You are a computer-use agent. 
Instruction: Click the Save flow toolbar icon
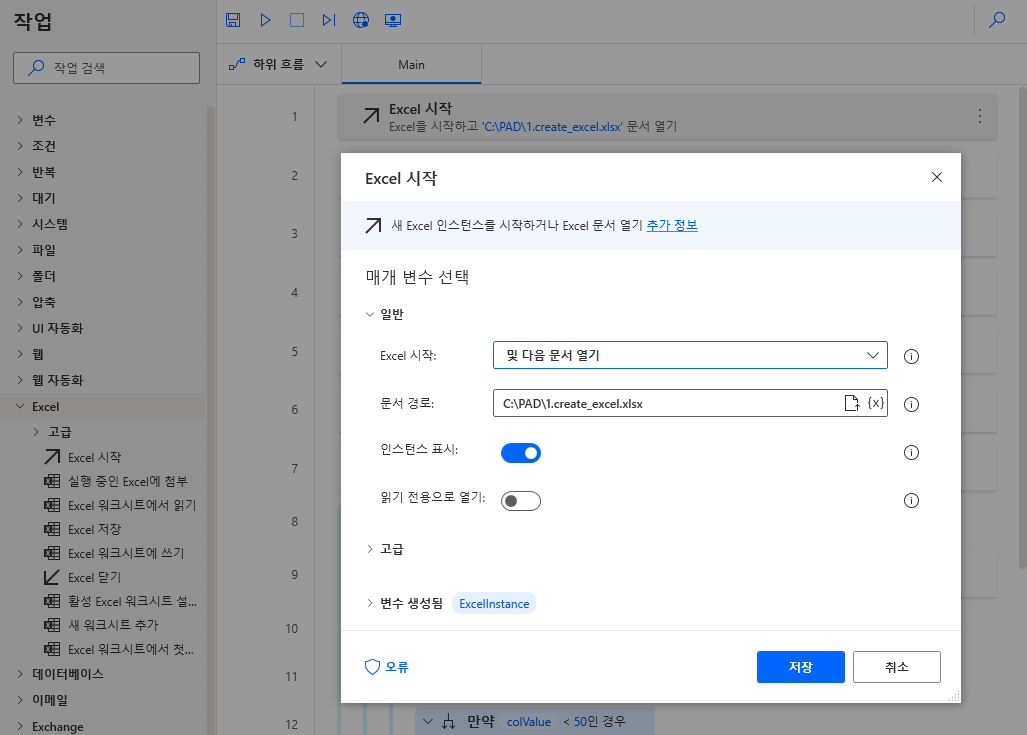233,20
